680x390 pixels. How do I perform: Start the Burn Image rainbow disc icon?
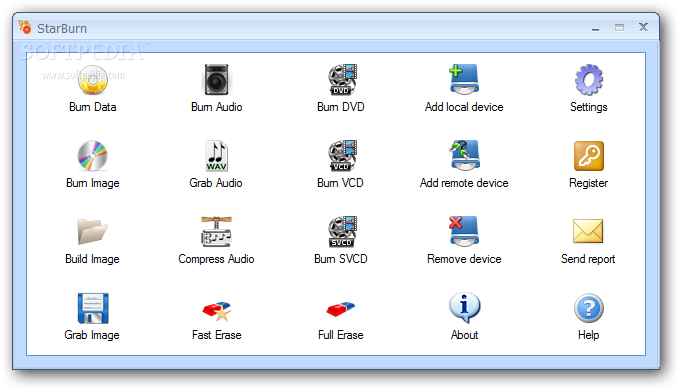[x=92, y=156]
